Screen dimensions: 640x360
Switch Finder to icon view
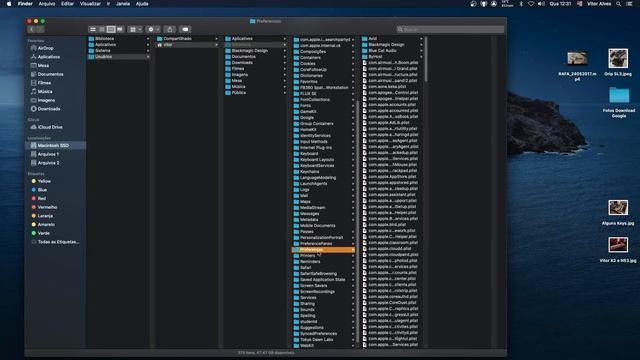[93, 29]
